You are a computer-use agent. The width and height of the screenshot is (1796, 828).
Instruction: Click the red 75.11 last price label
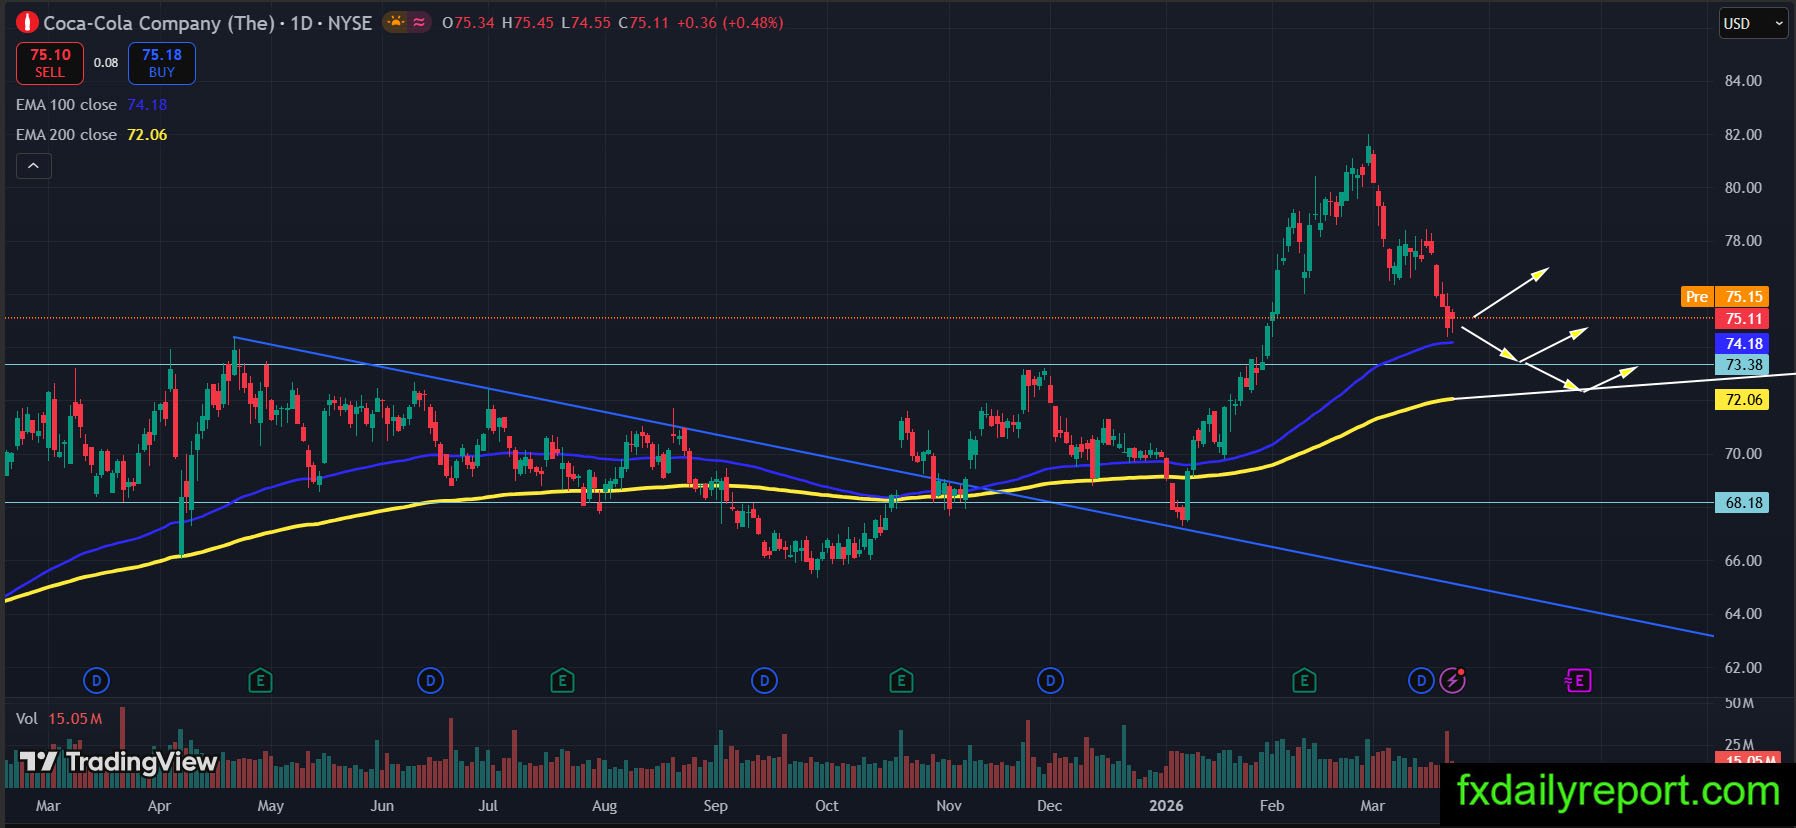tap(1742, 318)
